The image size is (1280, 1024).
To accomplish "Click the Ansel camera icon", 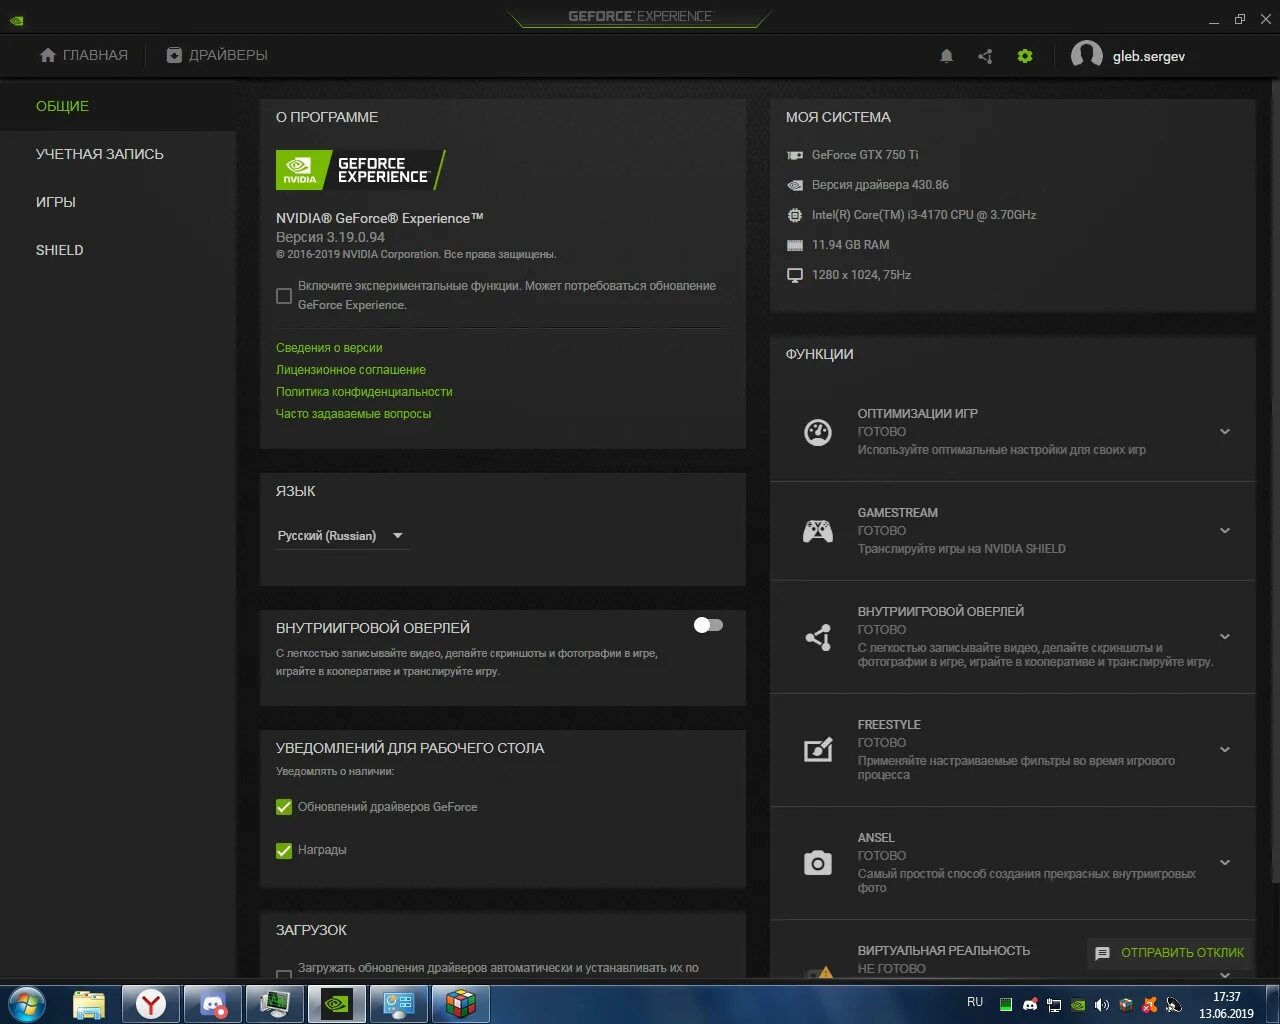I will point(818,863).
